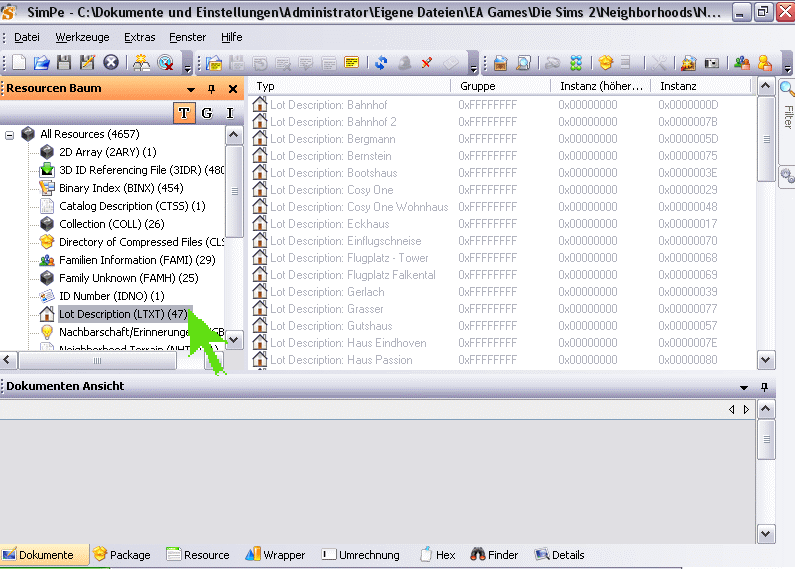795x569 pixels.
Task: Switch to the Hex tab
Action: click(438, 555)
